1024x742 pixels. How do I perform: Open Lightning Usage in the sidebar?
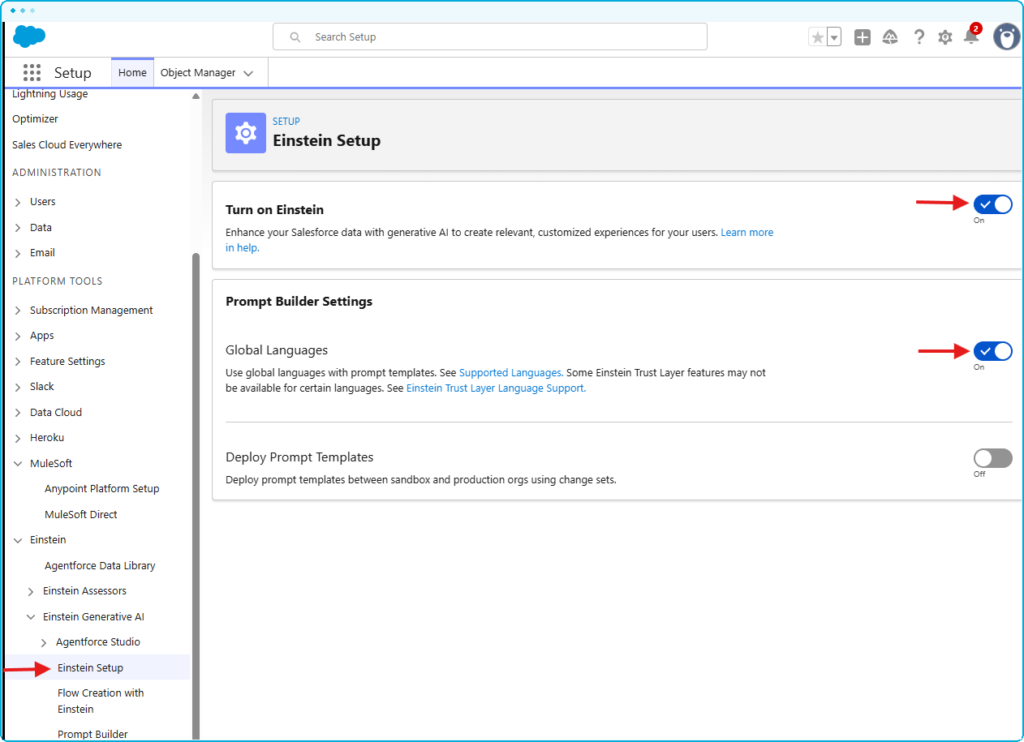click(x=50, y=94)
